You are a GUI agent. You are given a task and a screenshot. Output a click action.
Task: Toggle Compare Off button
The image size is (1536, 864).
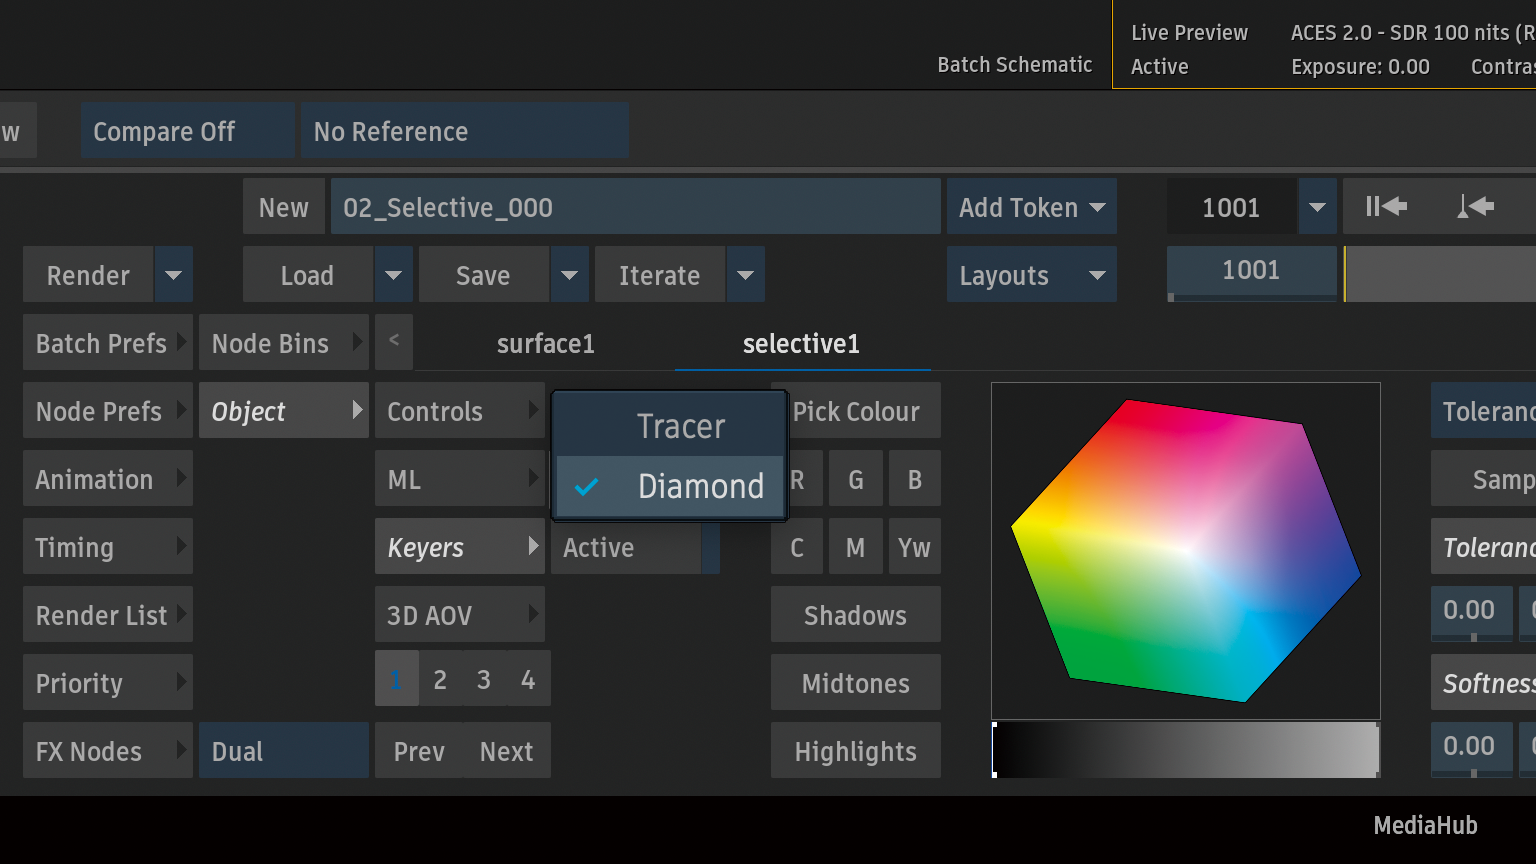click(188, 131)
